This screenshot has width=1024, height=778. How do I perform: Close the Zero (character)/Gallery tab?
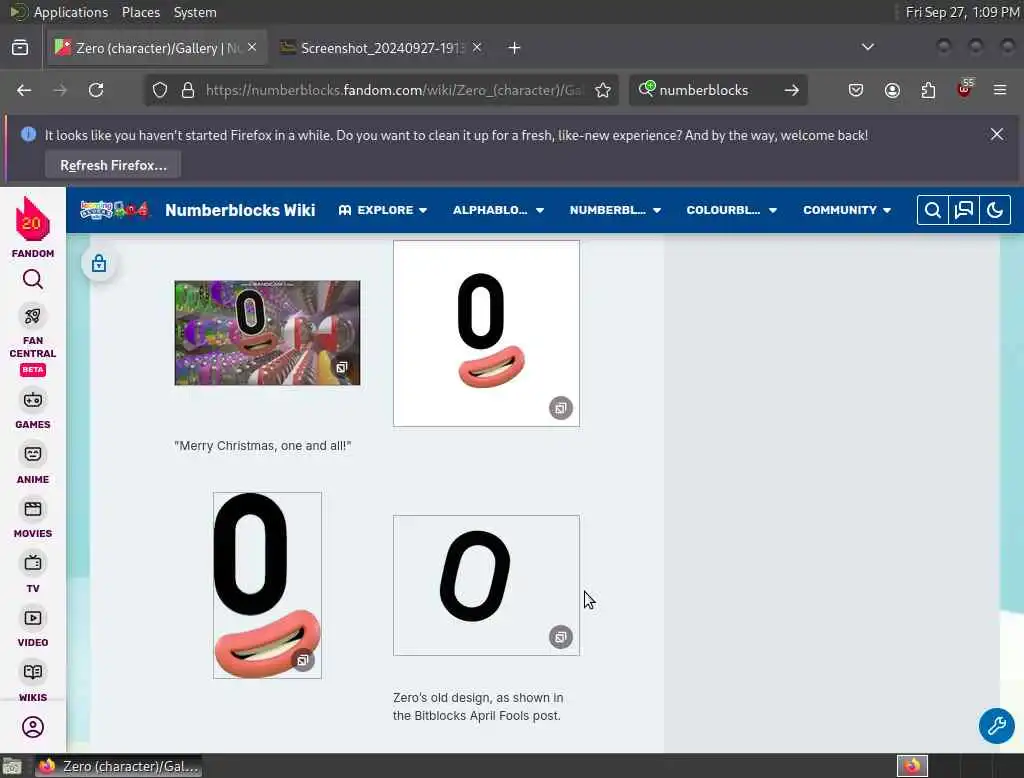(x=252, y=48)
